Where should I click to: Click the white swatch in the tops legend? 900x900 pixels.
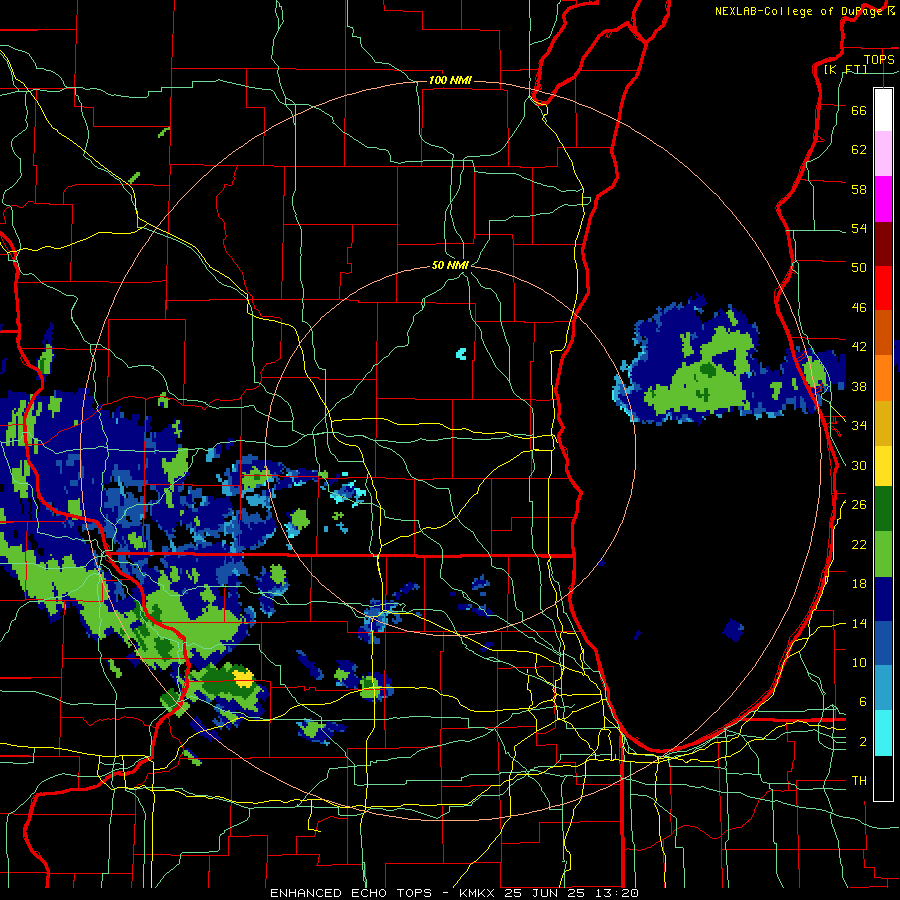click(x=883, y=110)
